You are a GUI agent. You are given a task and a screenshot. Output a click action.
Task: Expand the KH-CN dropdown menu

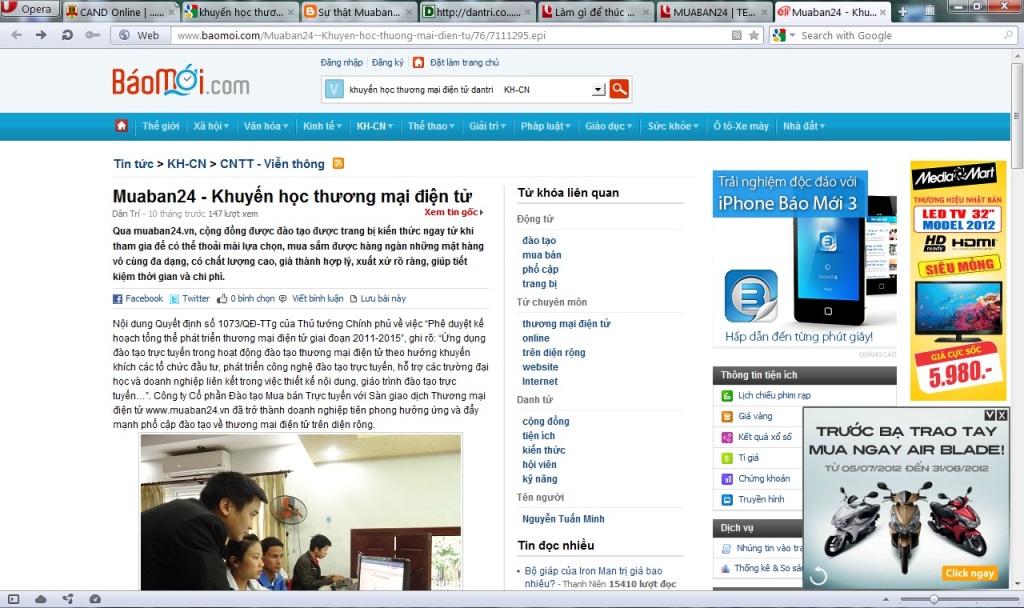(374, 126)
